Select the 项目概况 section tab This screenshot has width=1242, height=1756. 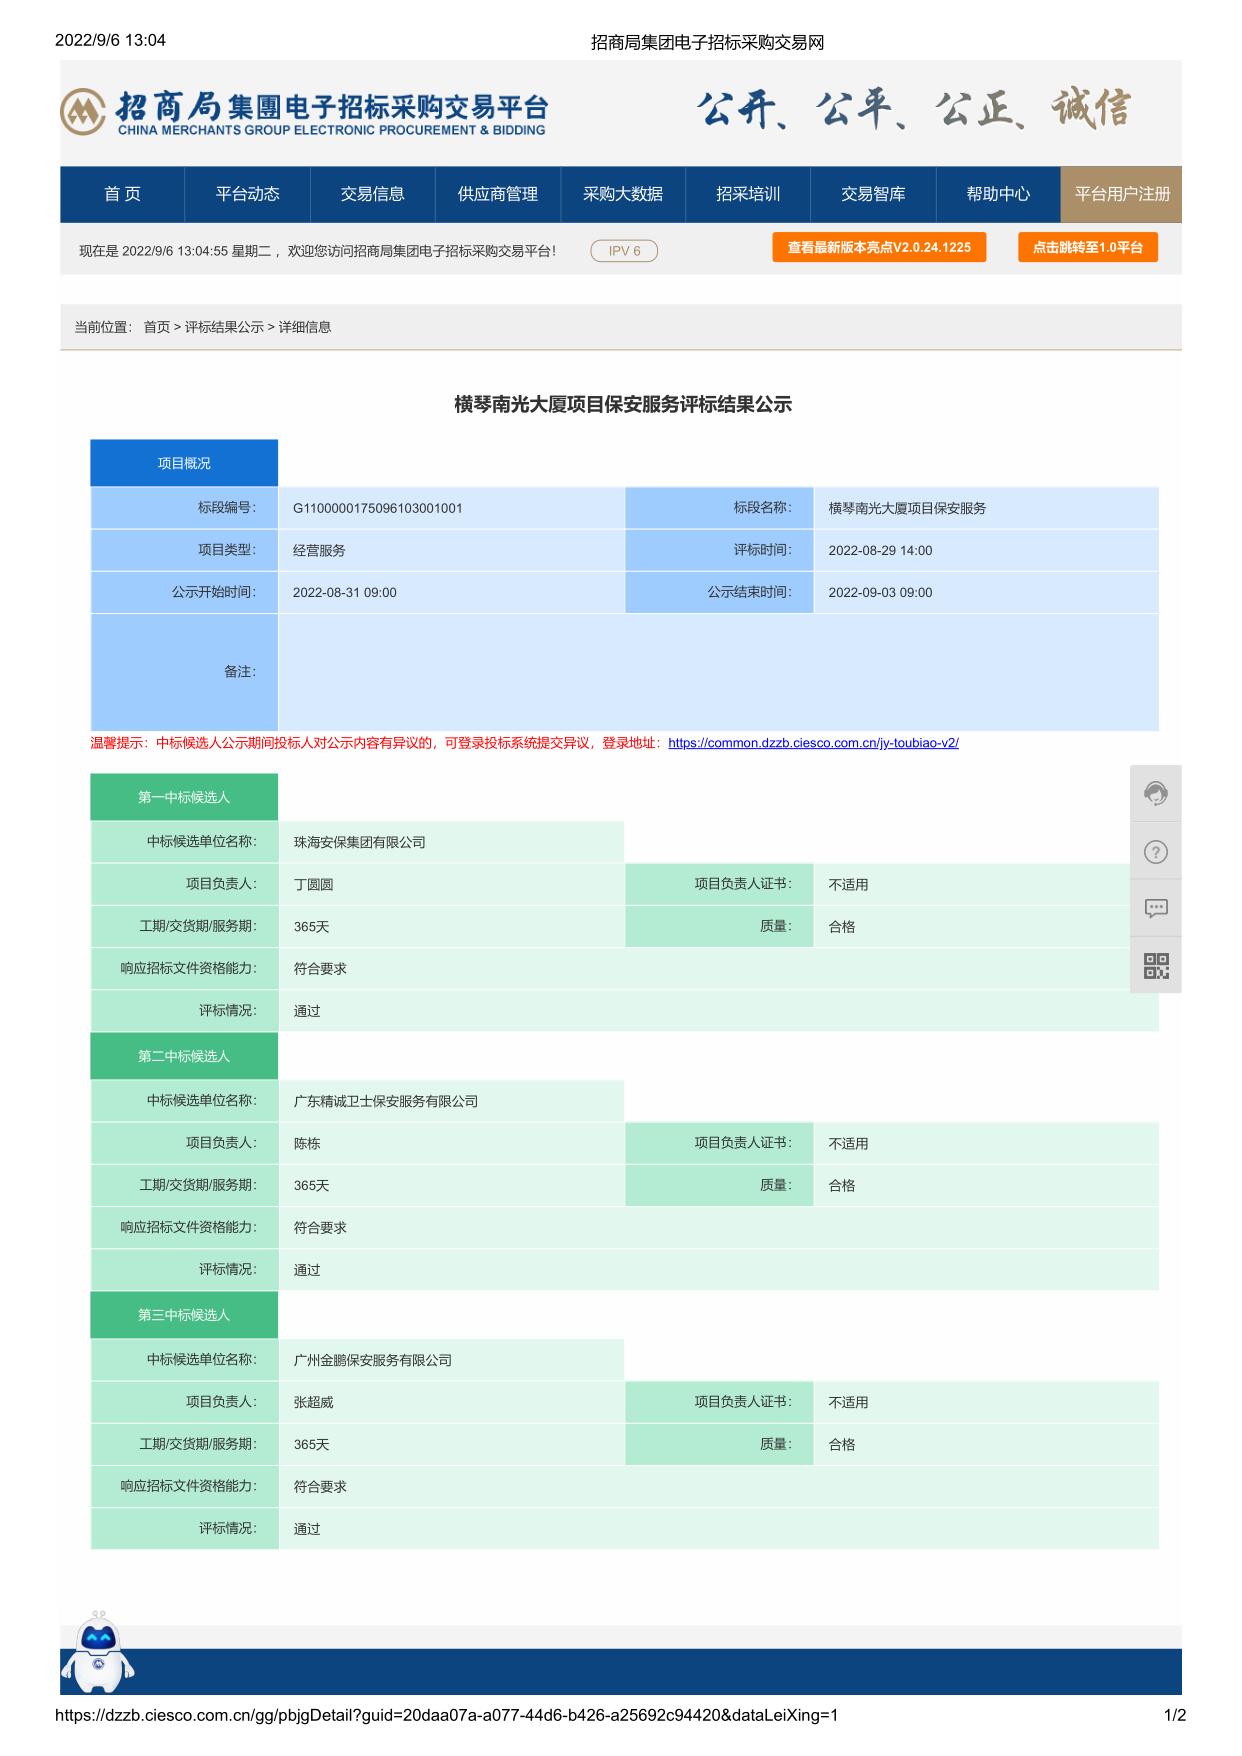[x=184, y=463]
